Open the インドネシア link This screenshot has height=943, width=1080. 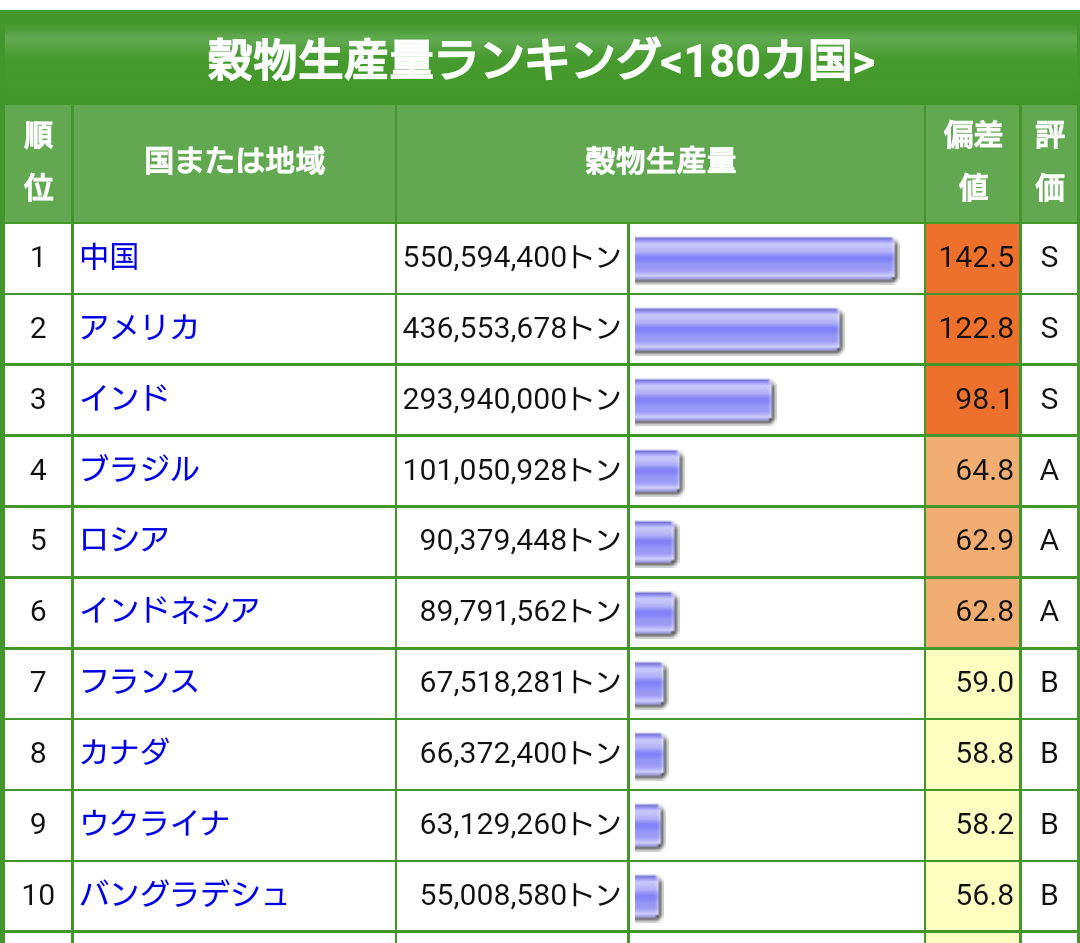(x=170, y=611)
